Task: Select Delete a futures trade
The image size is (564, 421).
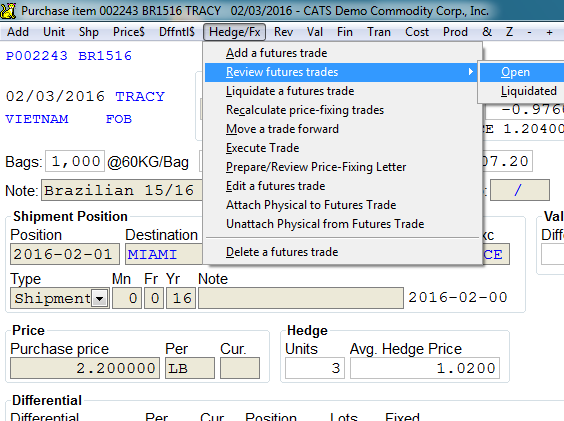Action: (341, 252)
